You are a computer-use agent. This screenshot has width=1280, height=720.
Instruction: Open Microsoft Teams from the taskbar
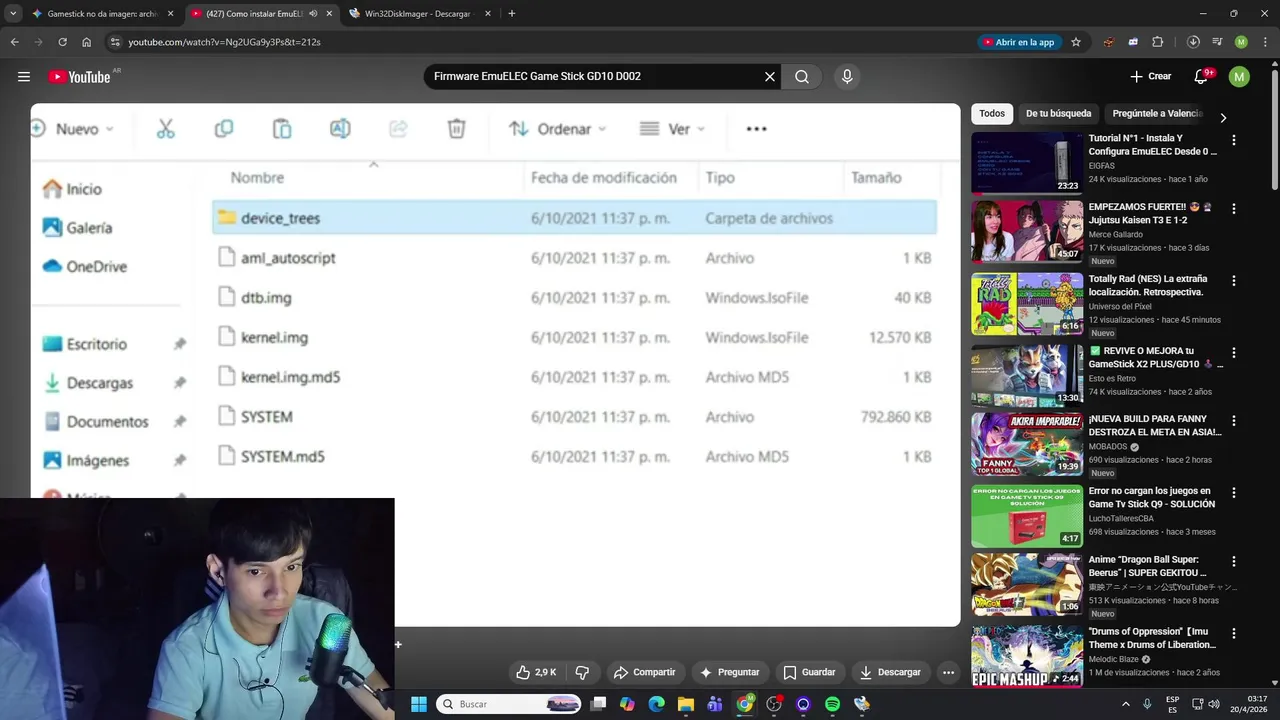(715, 704)
